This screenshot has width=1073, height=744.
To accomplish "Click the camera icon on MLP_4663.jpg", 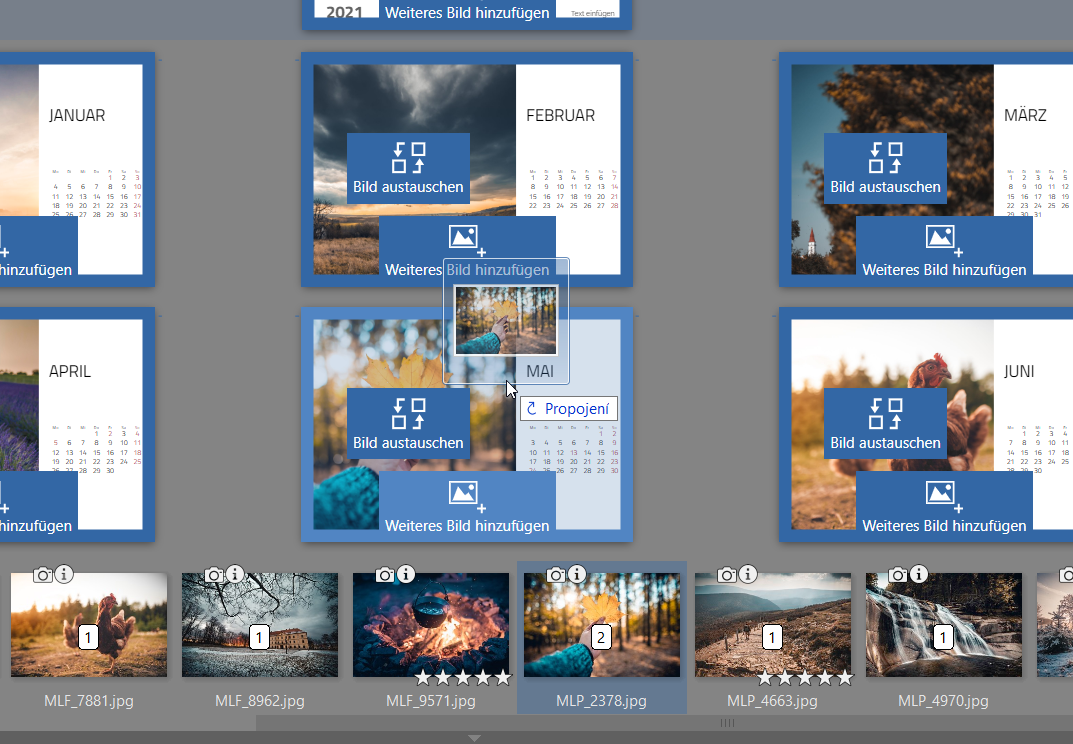I will pyautogui.click(x=727, y=574).
